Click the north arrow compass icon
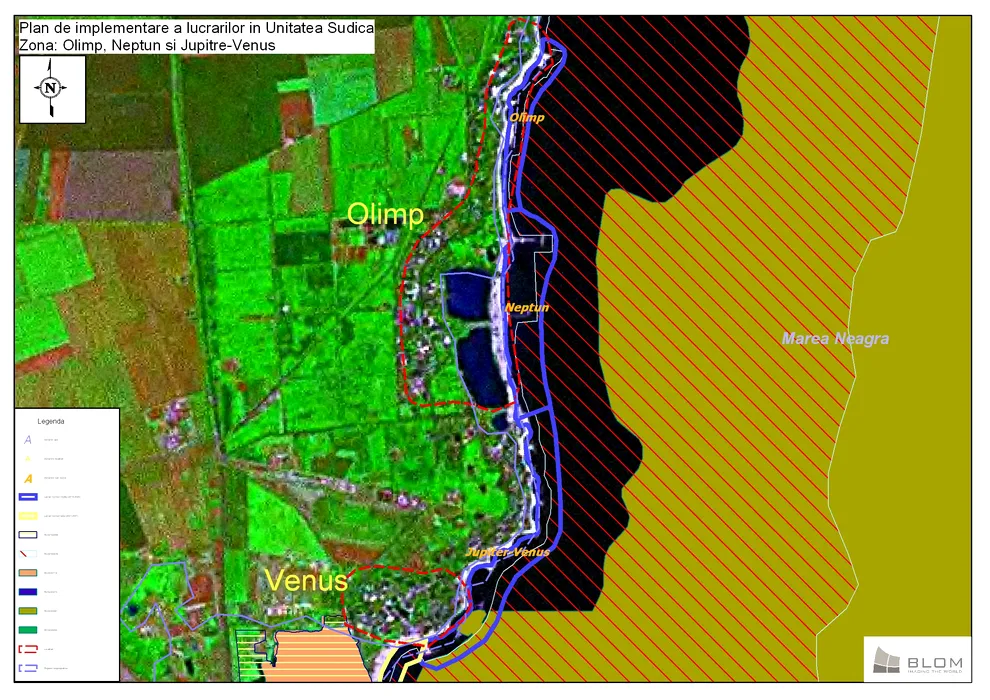 click(x=52, y=88)
